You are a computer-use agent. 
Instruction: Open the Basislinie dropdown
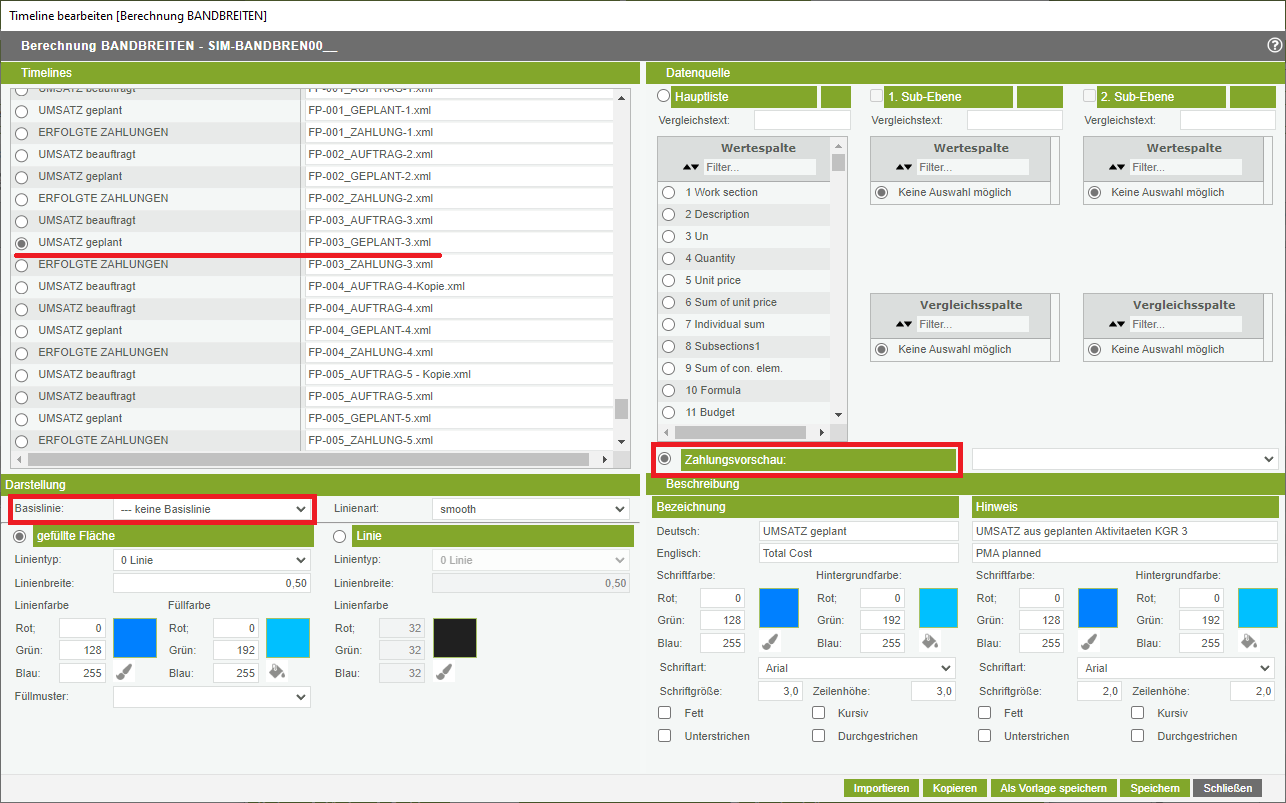pyautogui.click(x=212, y=509)
